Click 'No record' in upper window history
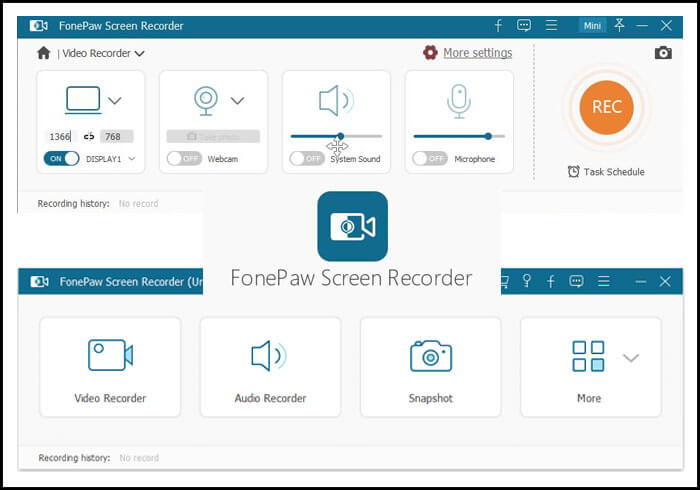 pyautogui.click(x=138, y=203)
